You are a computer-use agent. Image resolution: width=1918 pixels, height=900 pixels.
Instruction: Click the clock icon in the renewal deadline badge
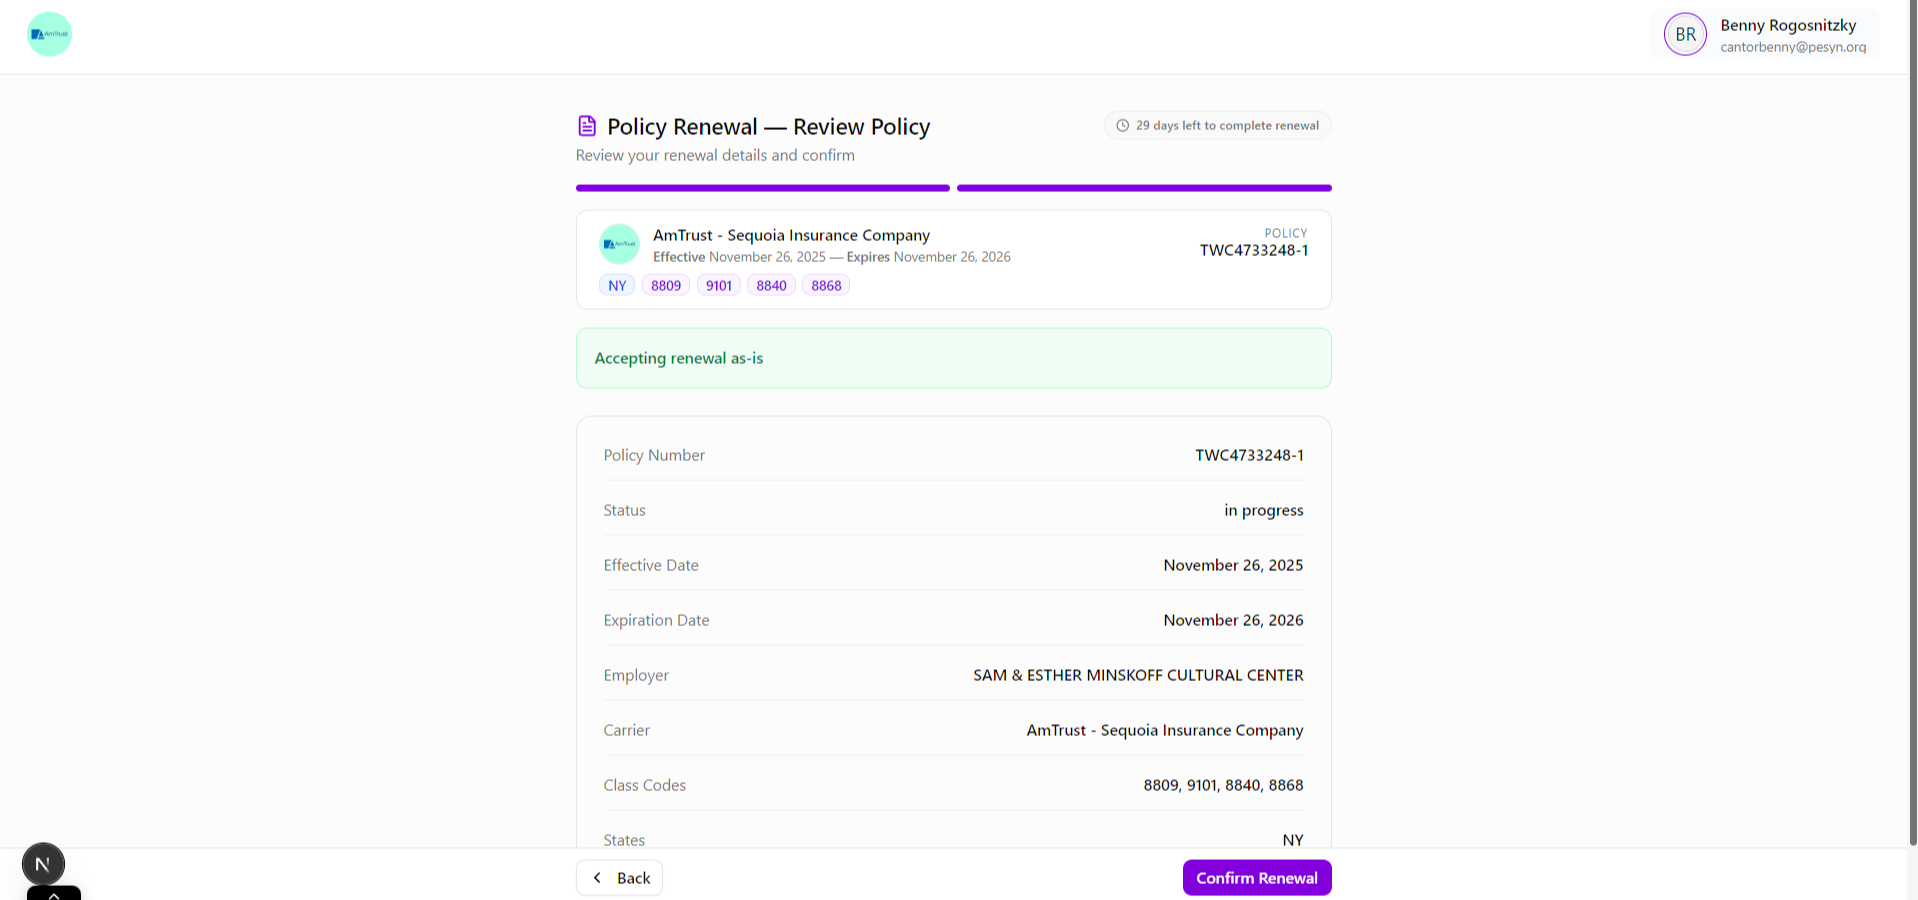click(x=1122, y=125)
